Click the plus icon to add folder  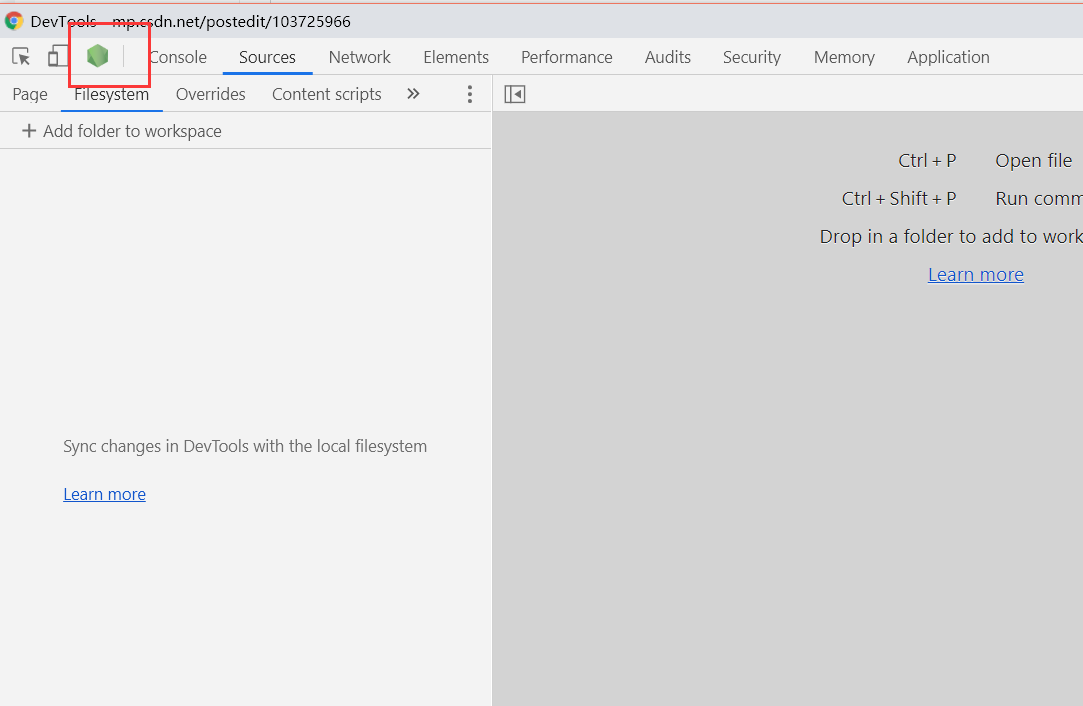click(28, 130)
